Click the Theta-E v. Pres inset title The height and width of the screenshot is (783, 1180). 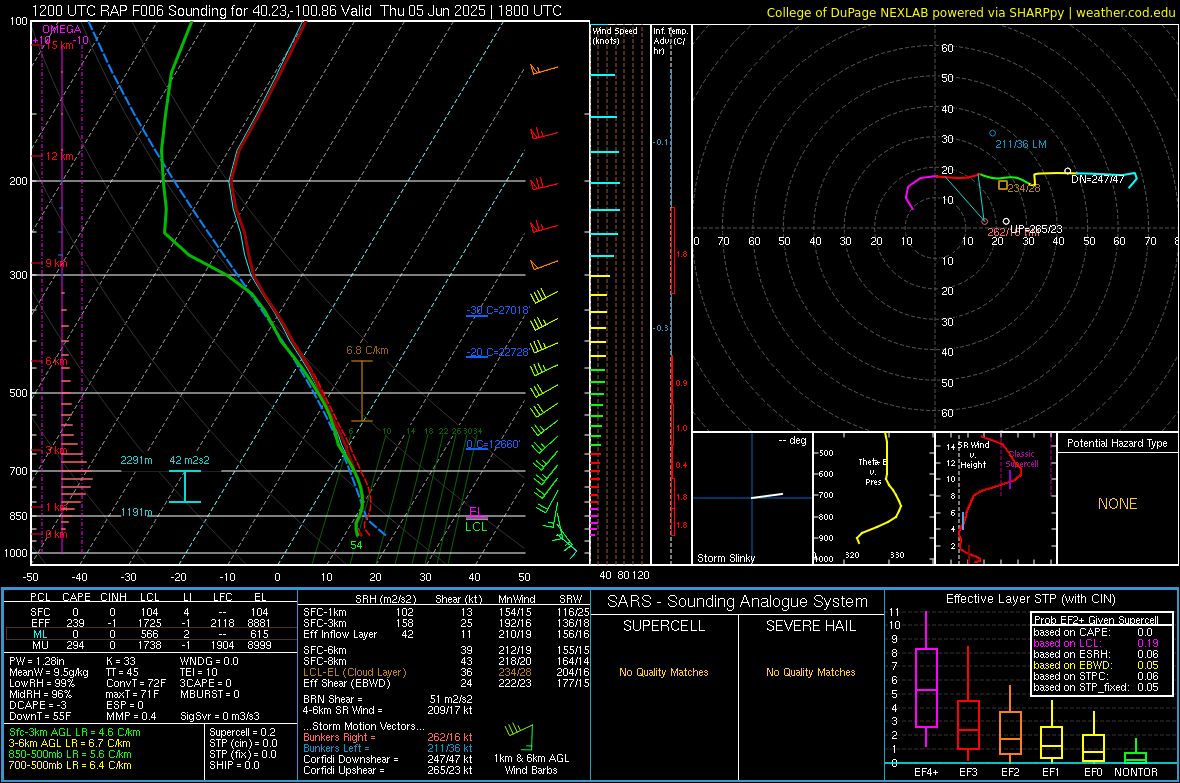(x=873, y=471)
